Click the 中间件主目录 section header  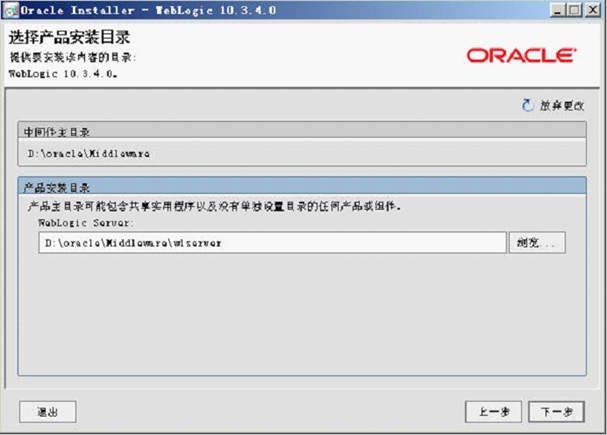302,130
